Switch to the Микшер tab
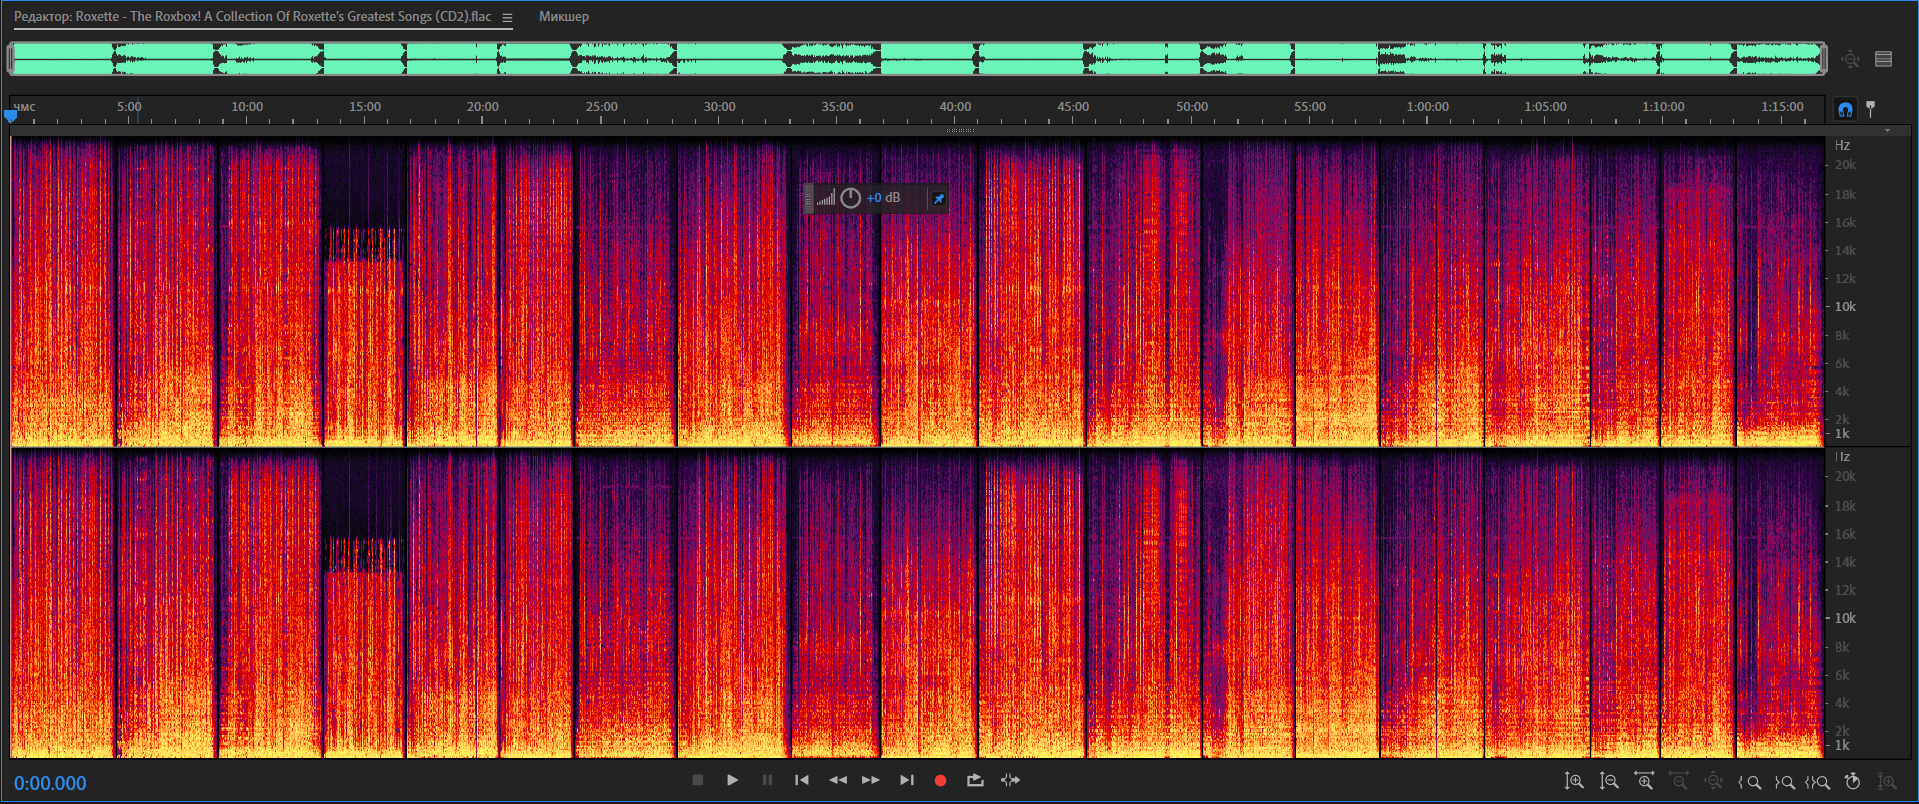The width and height of the screenshot is (1919, 804). pyautogui.click(x=564, y=16)
